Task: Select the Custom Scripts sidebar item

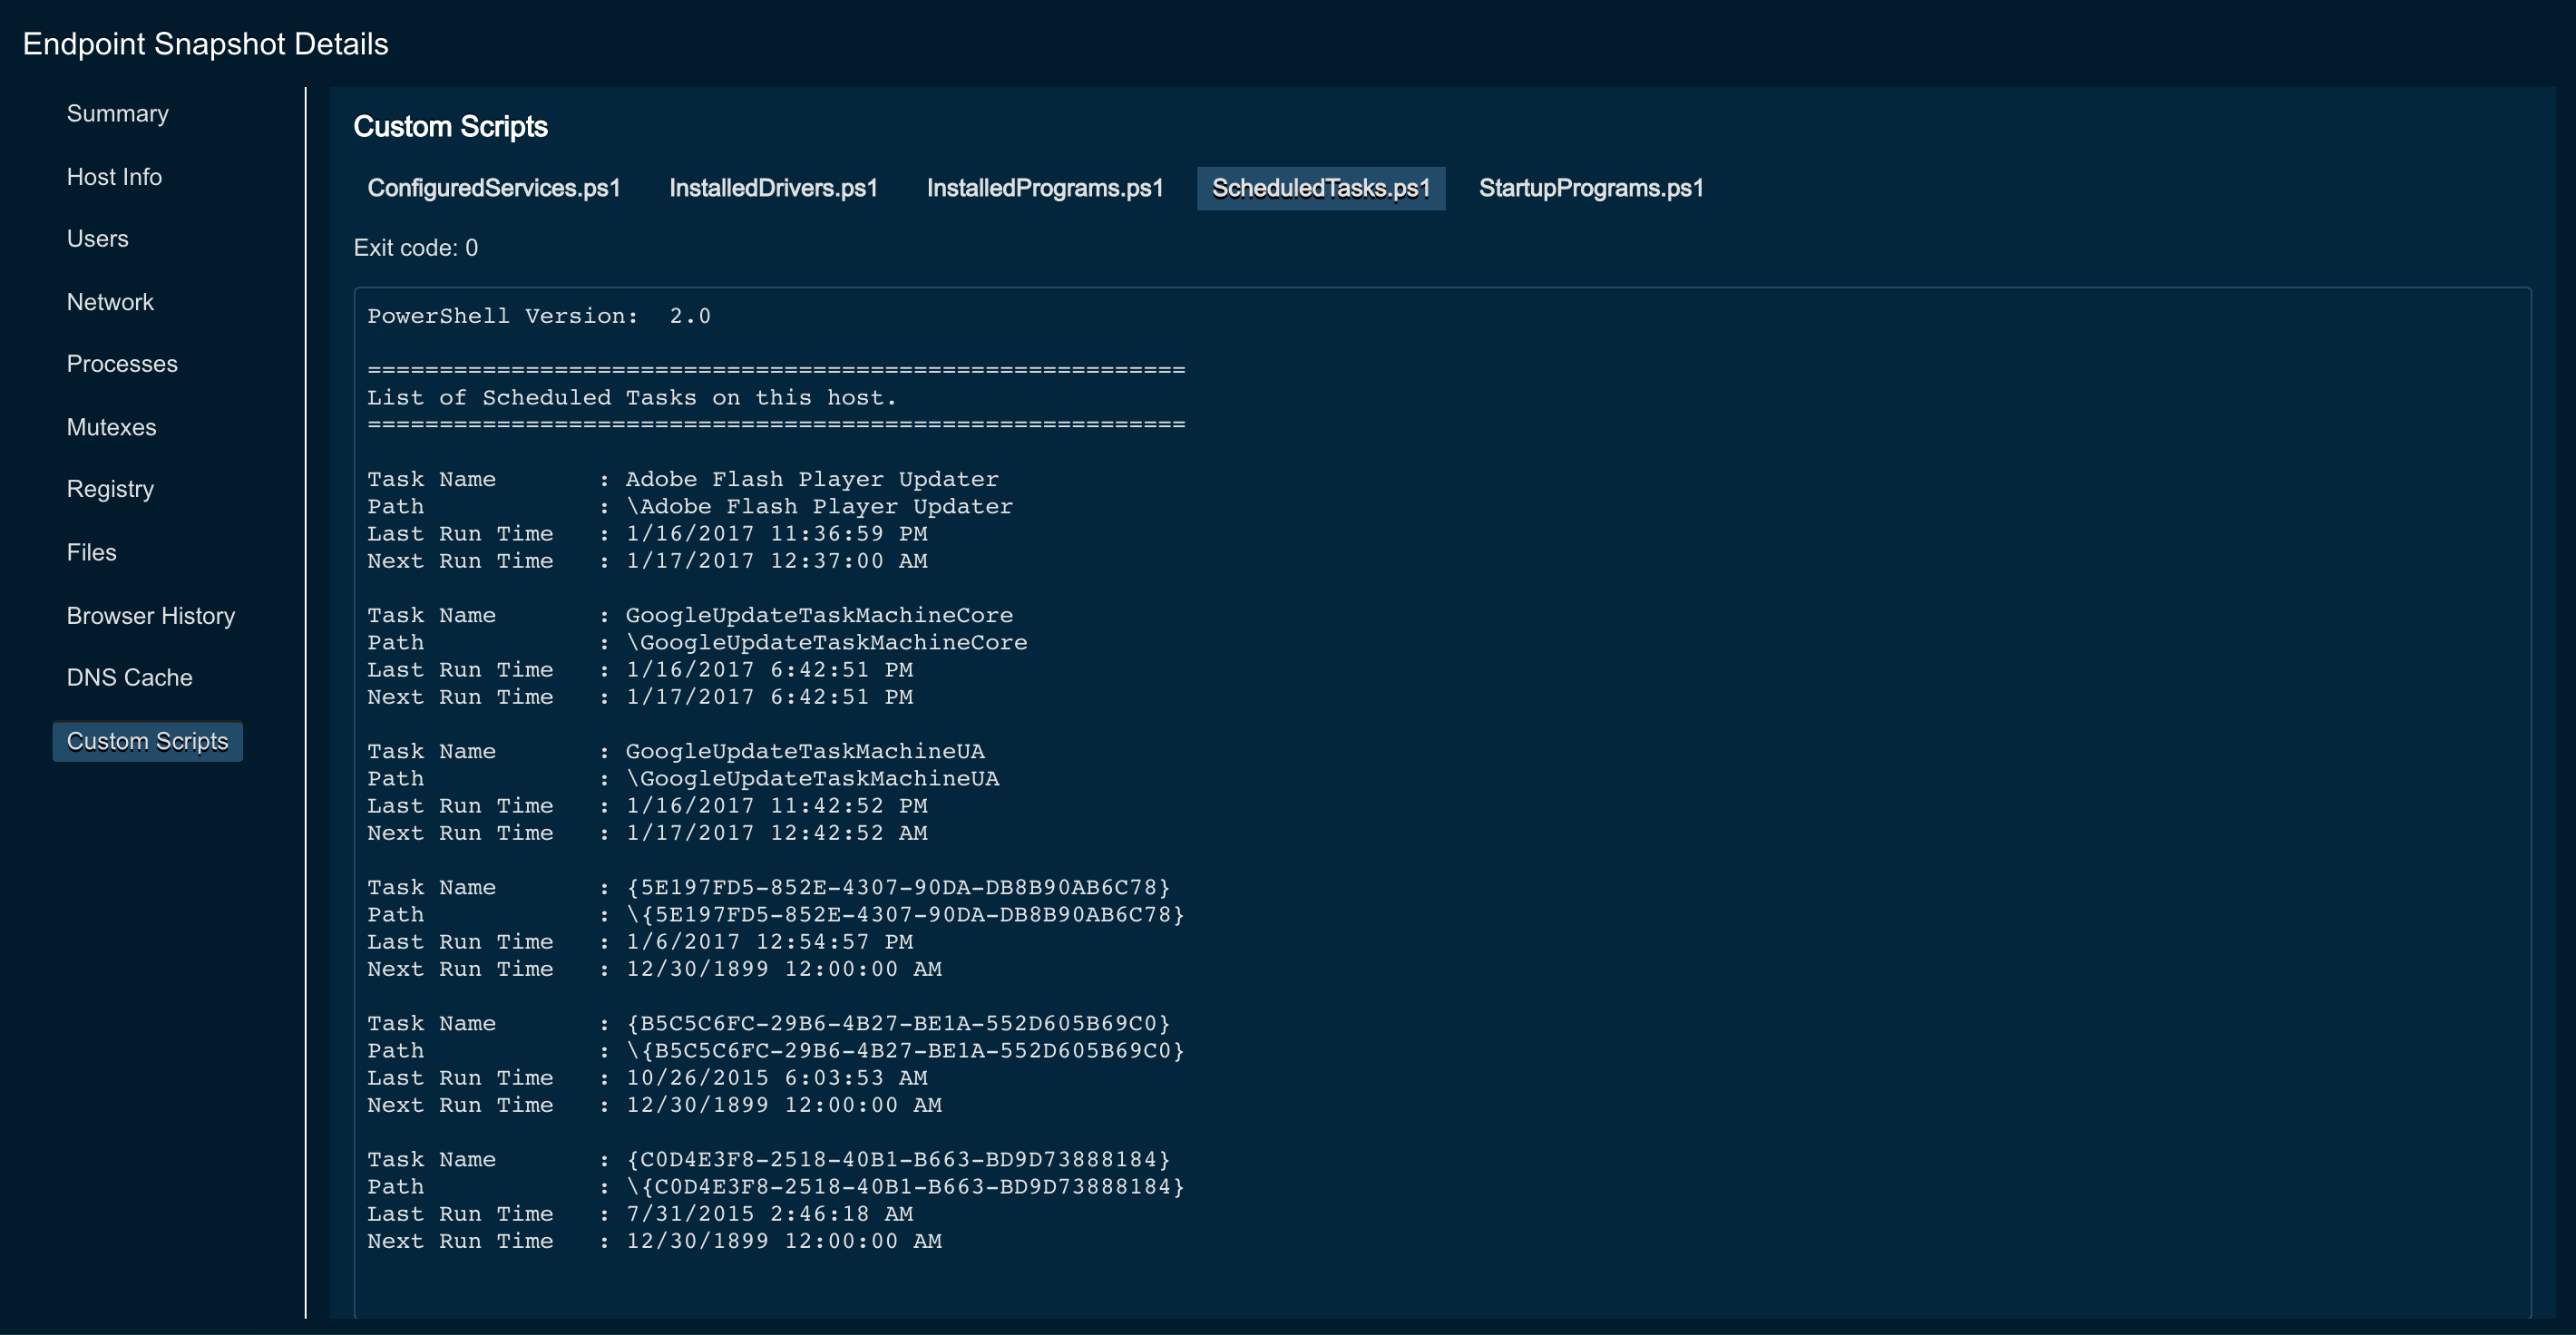Action: click(147, 741)
